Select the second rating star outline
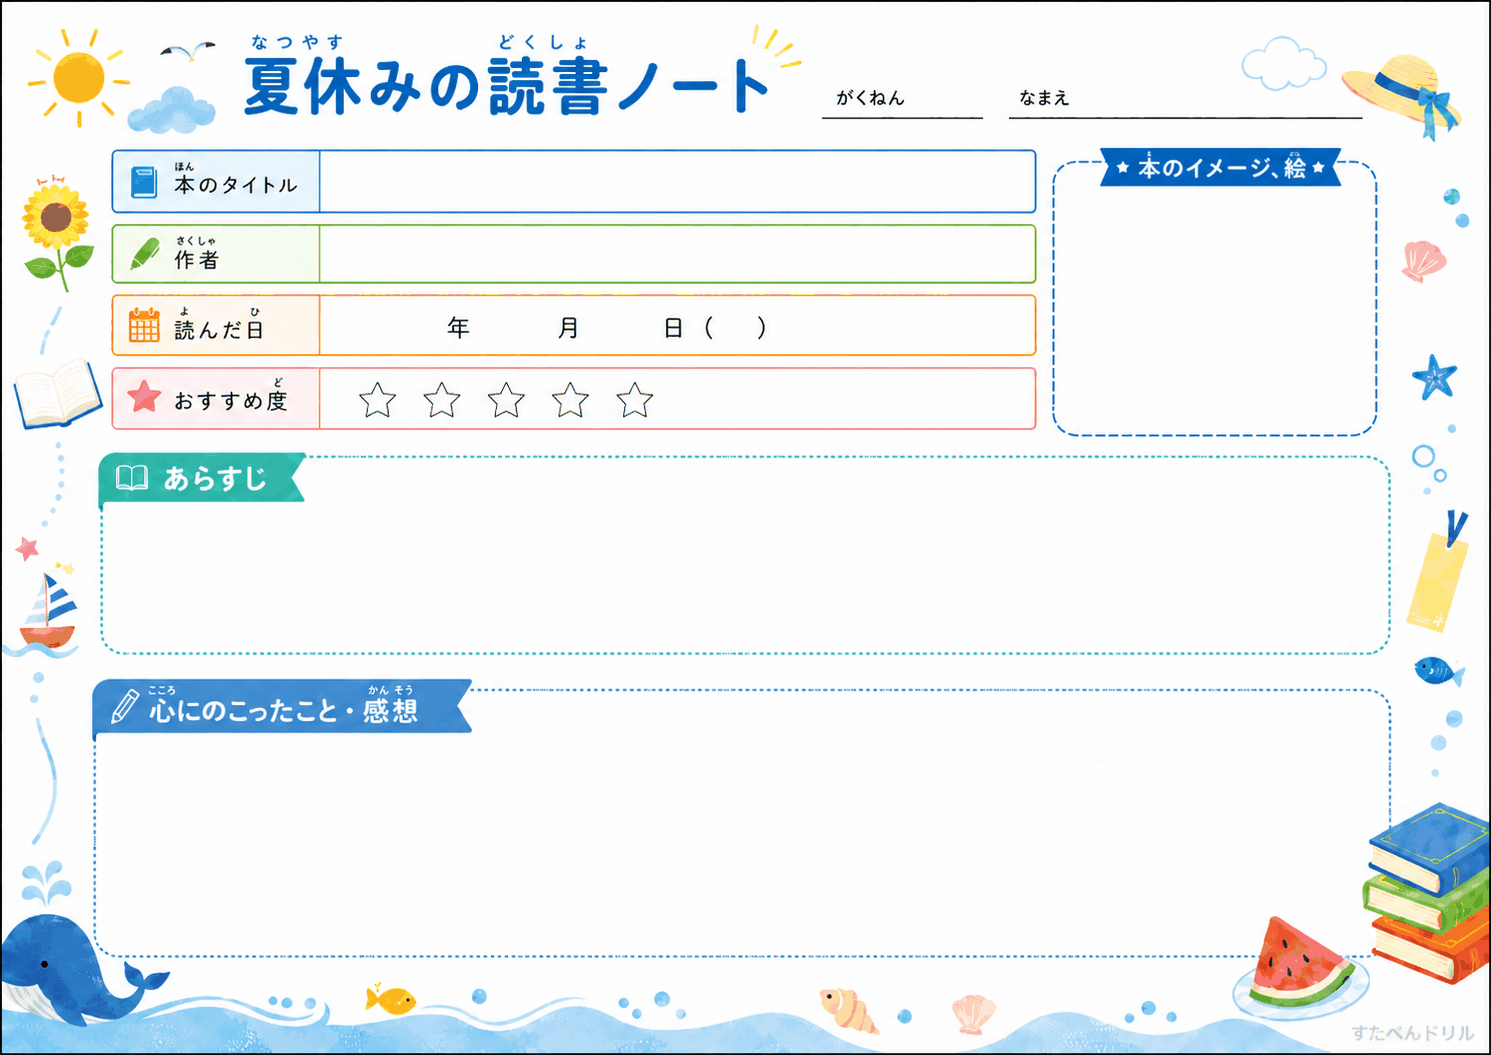The width and height of the screenshot is (1491, 1055). click(442, 400)
